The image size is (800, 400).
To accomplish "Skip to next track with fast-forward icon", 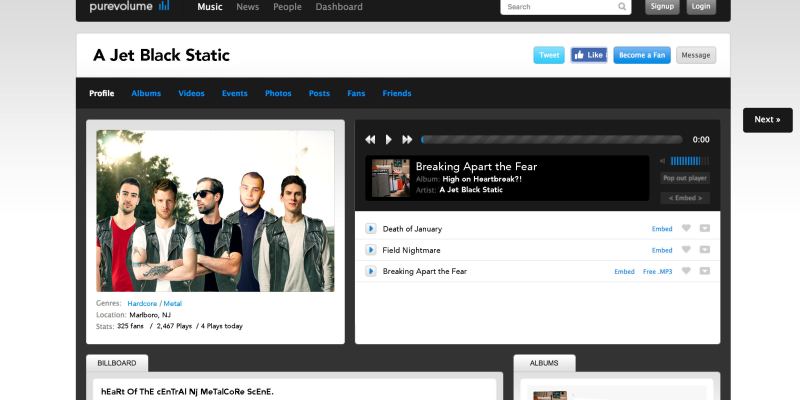I will pyautogui.click(x=407, y=140).
